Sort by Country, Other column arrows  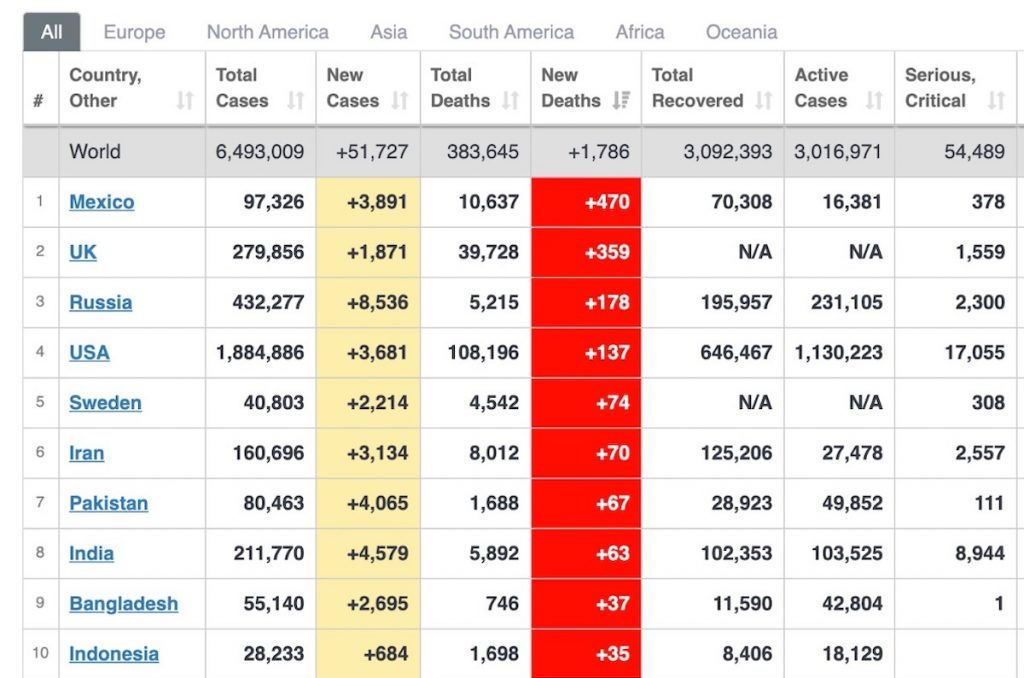click(x=185, y=101)
